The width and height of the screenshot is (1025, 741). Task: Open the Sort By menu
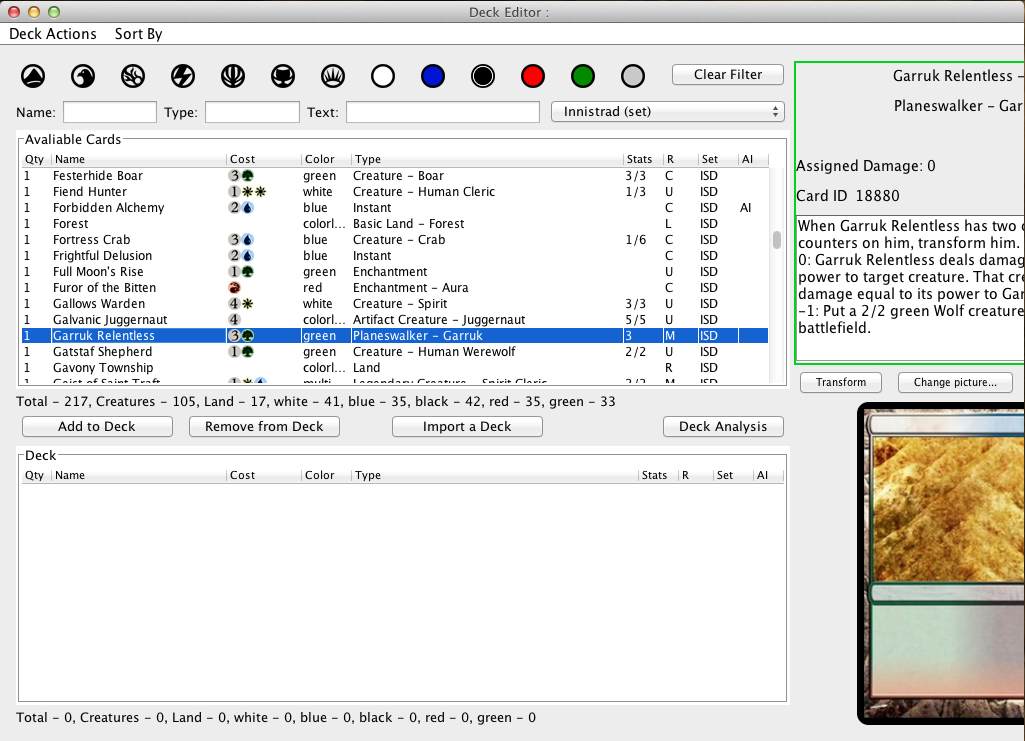click(138, 34)
